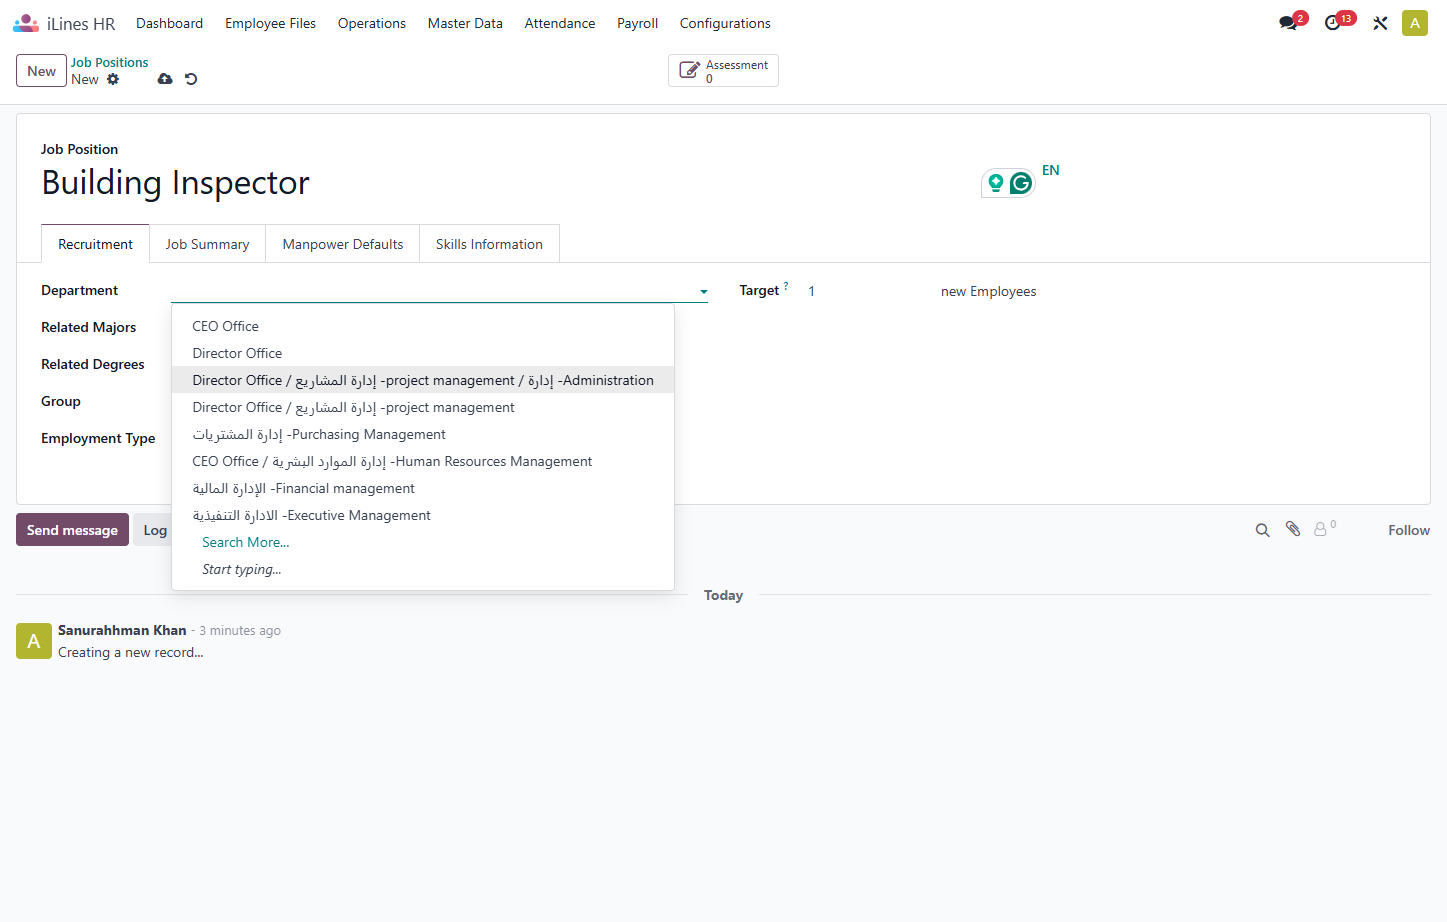Choose the standalone Director Office option
The image size is (1447, 922).
(423, 353)
